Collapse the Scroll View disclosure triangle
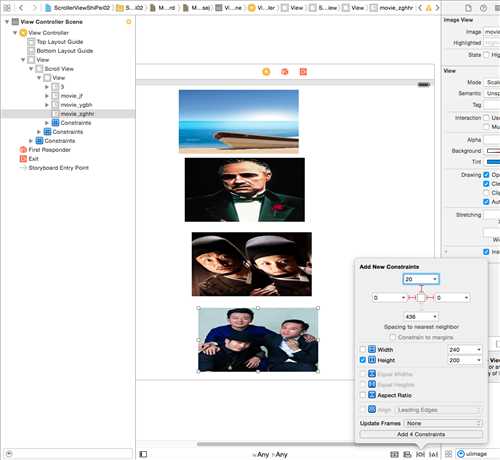 click(x=31, y=69)
